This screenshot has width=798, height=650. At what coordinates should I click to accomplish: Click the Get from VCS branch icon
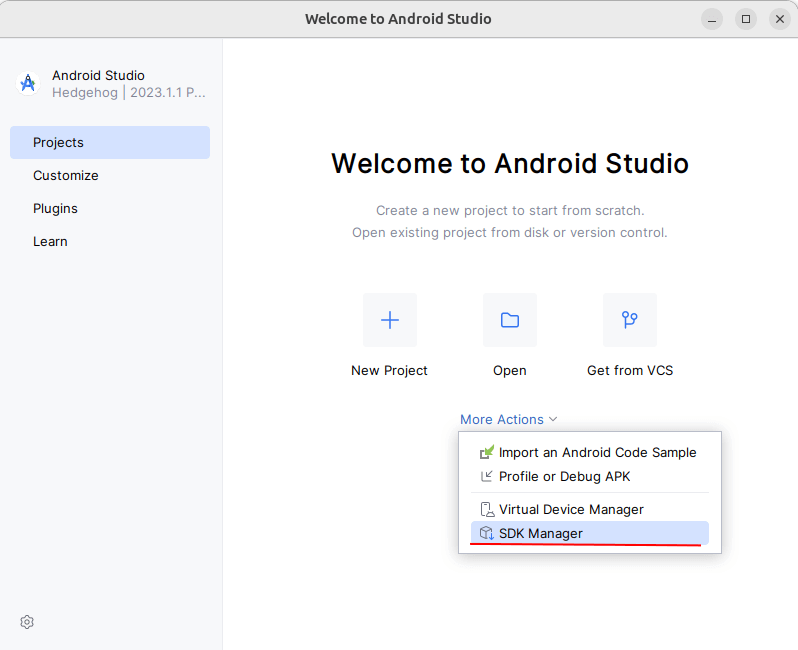[x=630, y=320]
